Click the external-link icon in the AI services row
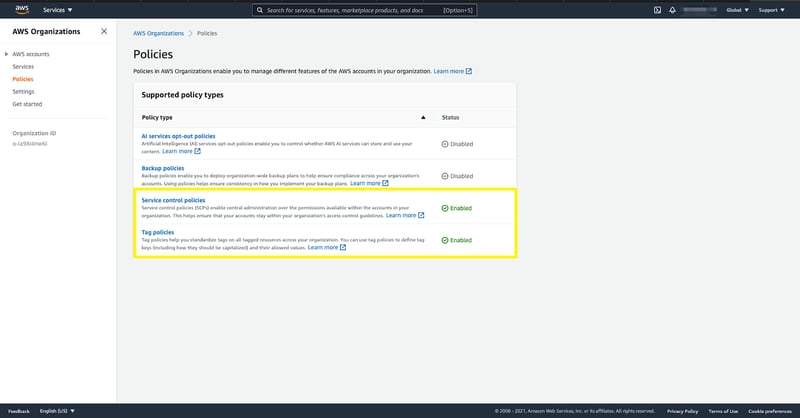800x418 pixels. [x=197, y=151]
